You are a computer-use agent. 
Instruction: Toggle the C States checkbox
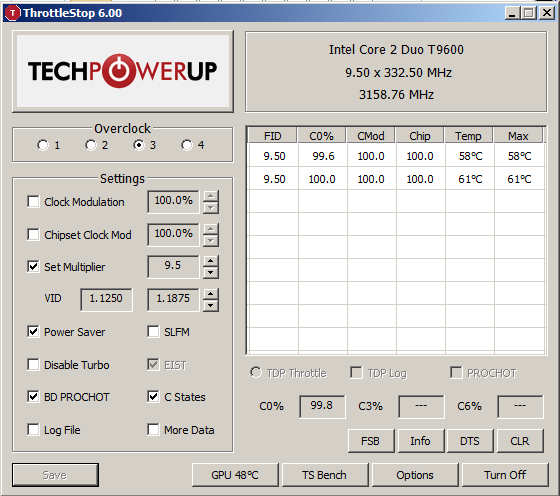(153, 396)
